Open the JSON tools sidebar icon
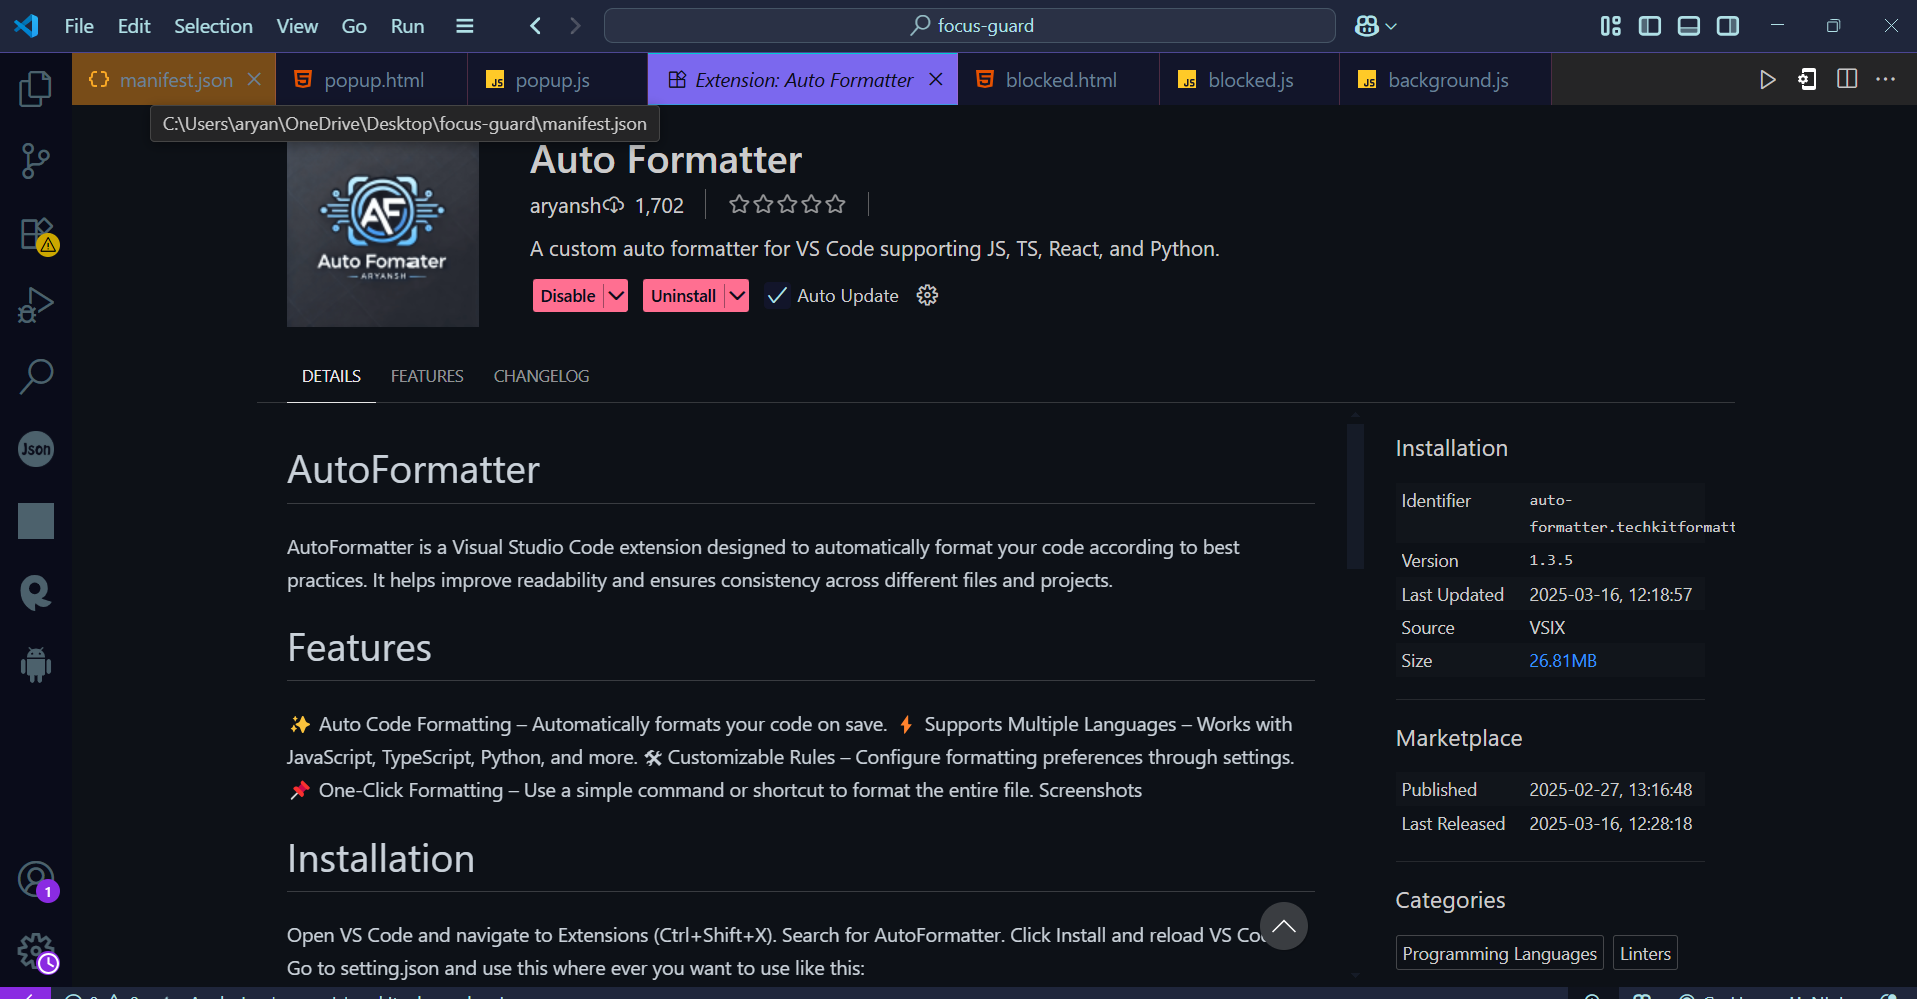Viewport: 1917px width, 999px height. point(35,449)
